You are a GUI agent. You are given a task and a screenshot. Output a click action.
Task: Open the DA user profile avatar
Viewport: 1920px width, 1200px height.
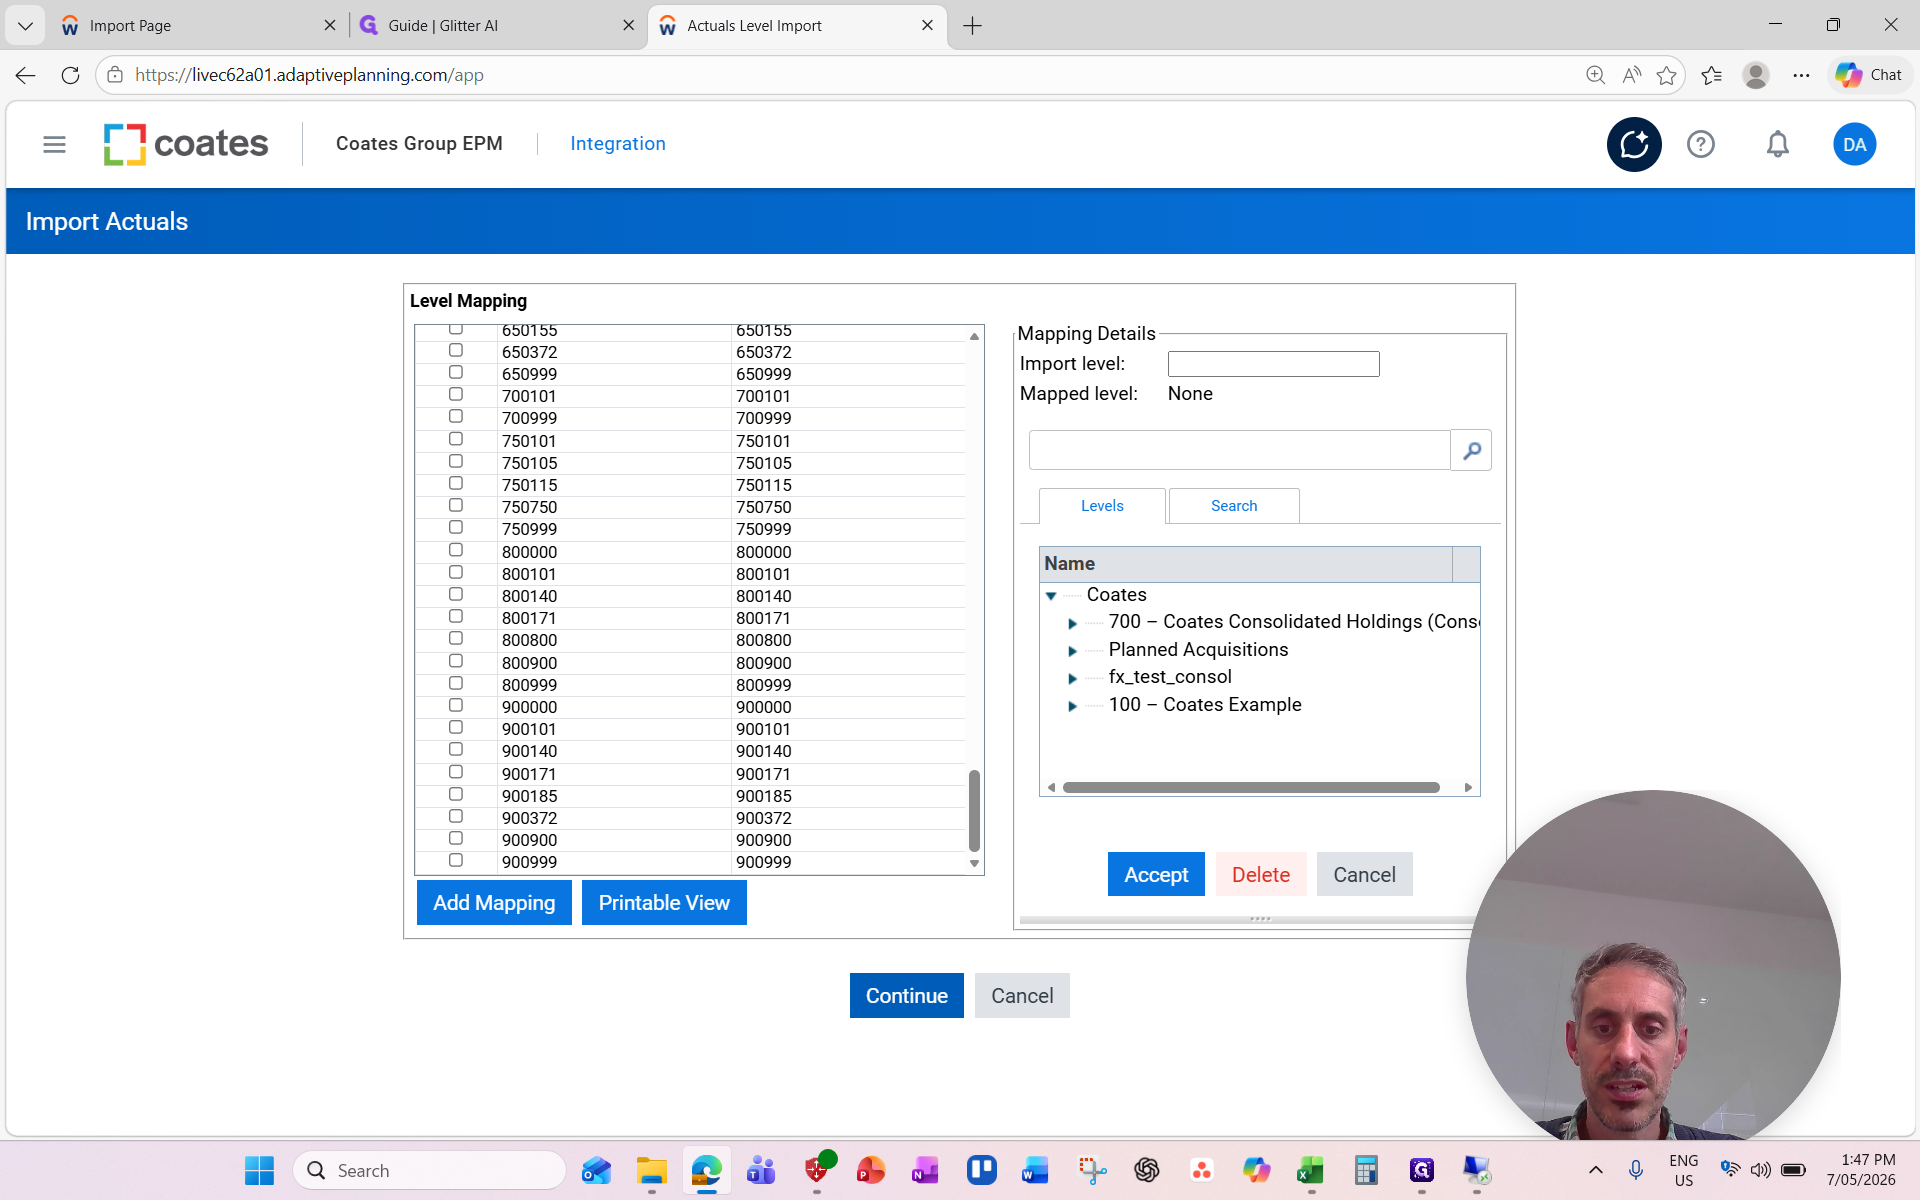click(x=1854, y=144)
